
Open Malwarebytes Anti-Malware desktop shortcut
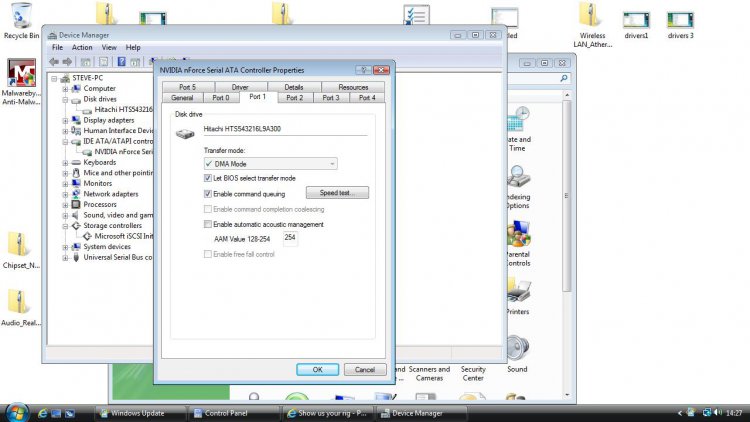pyautogui.click(x=21, y=81)
